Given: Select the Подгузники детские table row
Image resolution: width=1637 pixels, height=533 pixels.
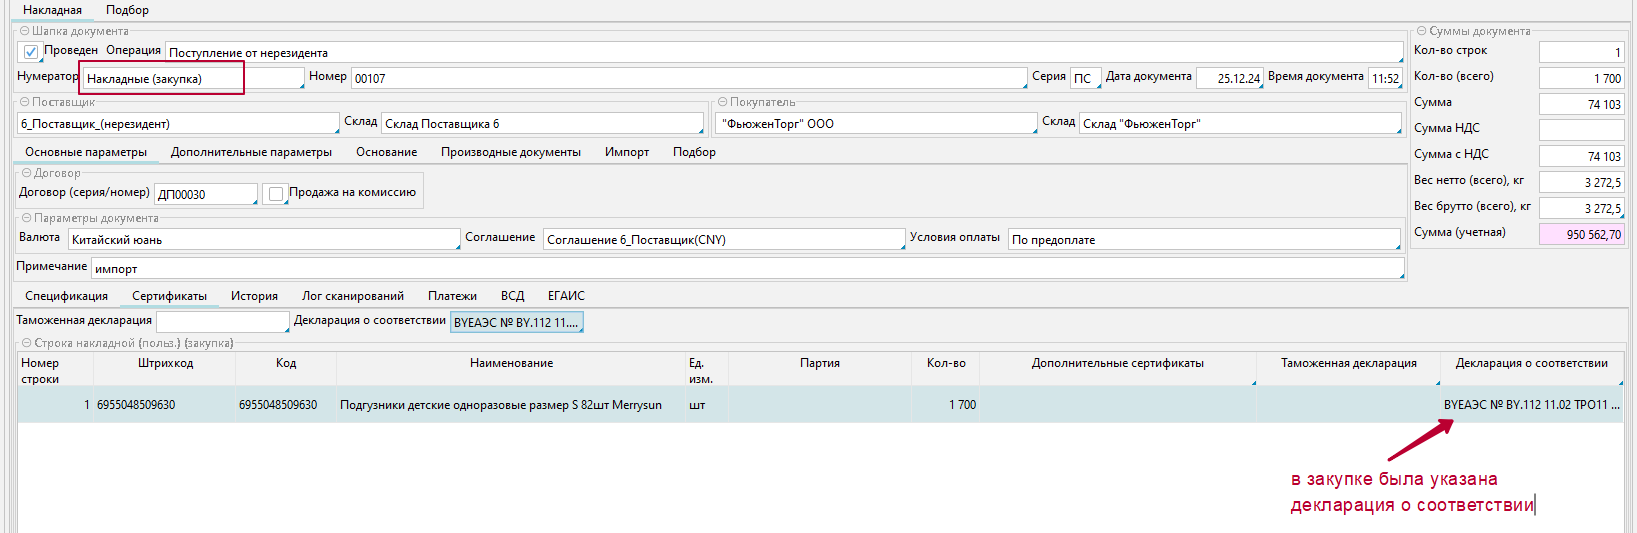Looking at the screenshot, I should point(500,405).
